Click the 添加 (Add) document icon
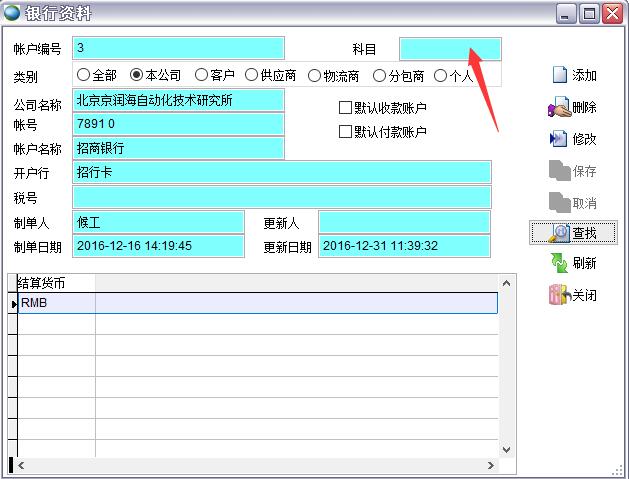Image resolution: width=629 pixels, height=479 pixels. click(559, 75)
